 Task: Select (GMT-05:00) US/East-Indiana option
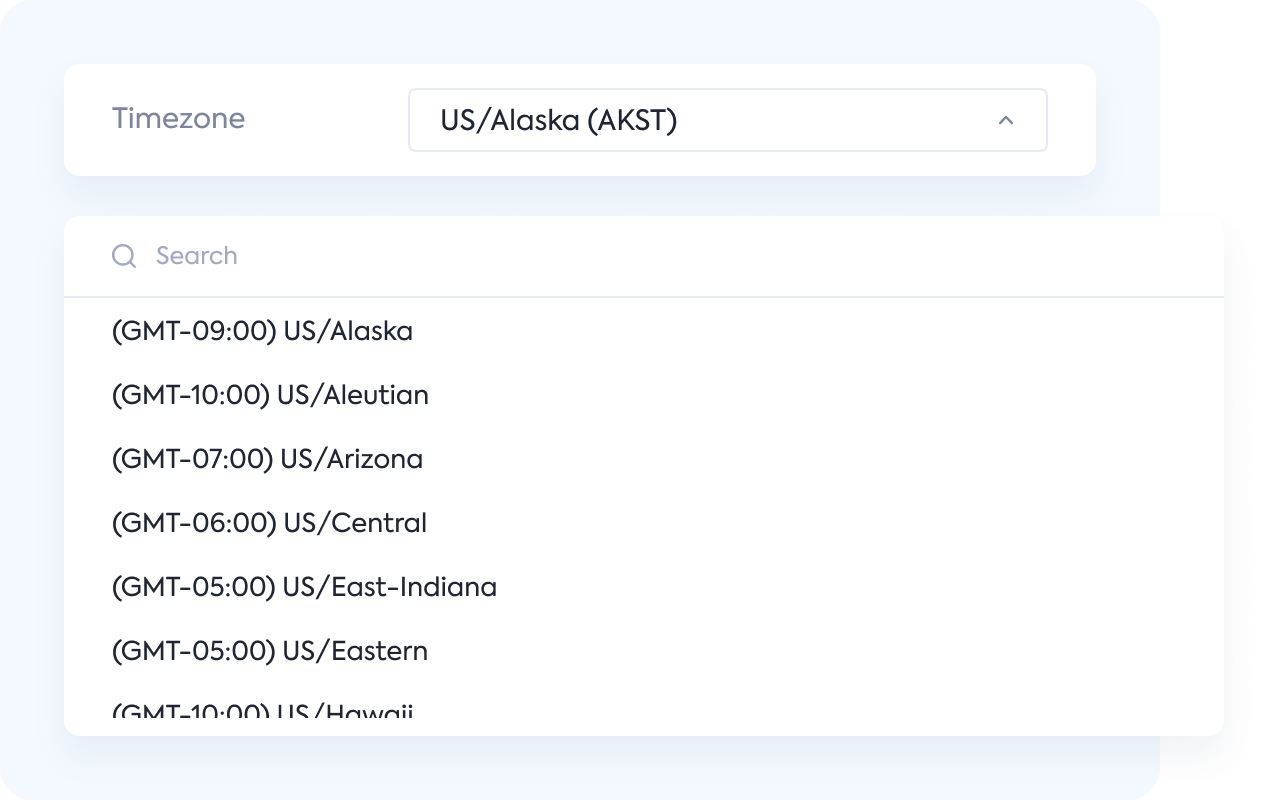(x=644, y=587)
